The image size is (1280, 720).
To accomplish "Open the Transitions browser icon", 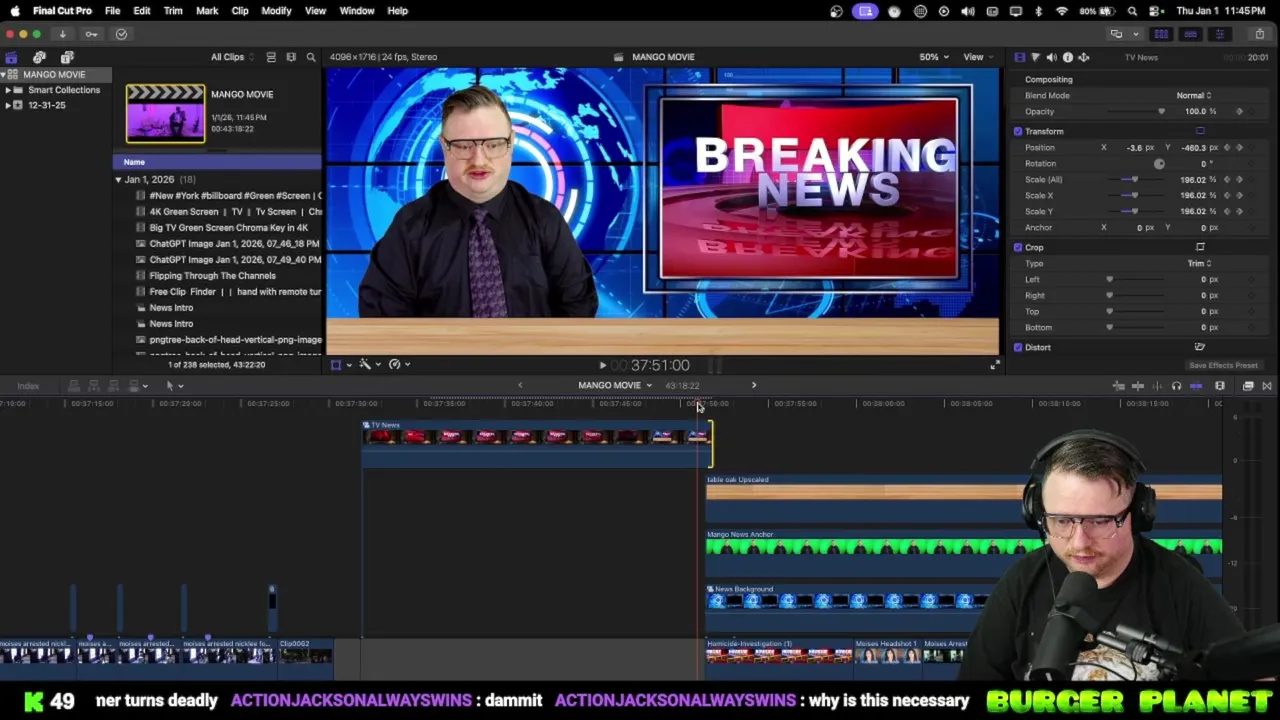I will [x=1267, y=386].
